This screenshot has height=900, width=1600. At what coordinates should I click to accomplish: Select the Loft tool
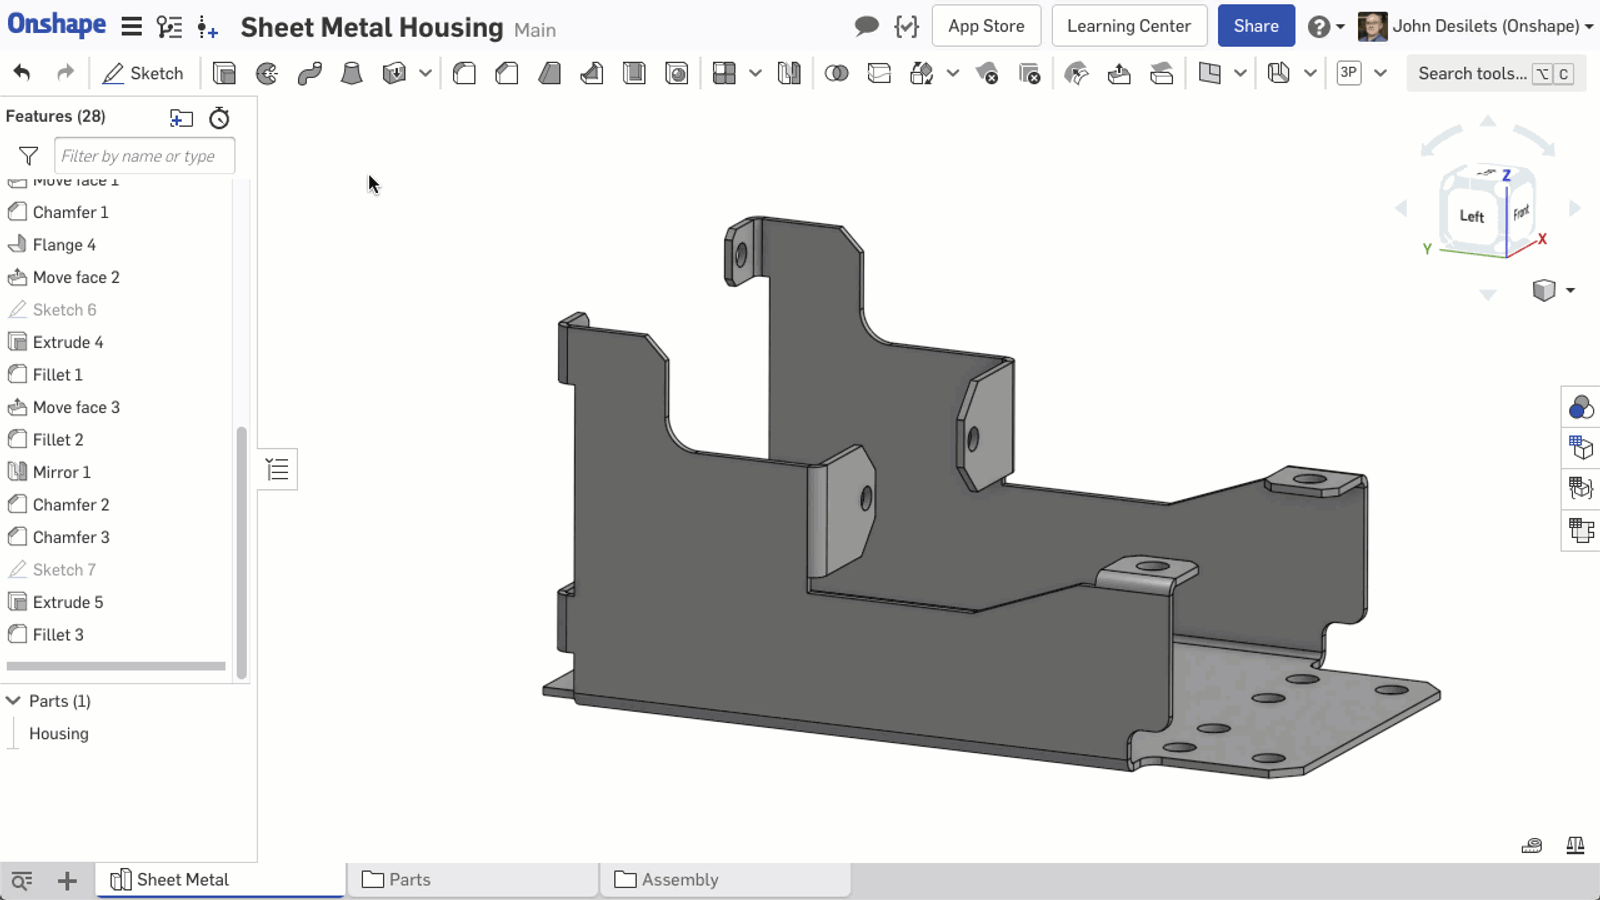(351, 73)
